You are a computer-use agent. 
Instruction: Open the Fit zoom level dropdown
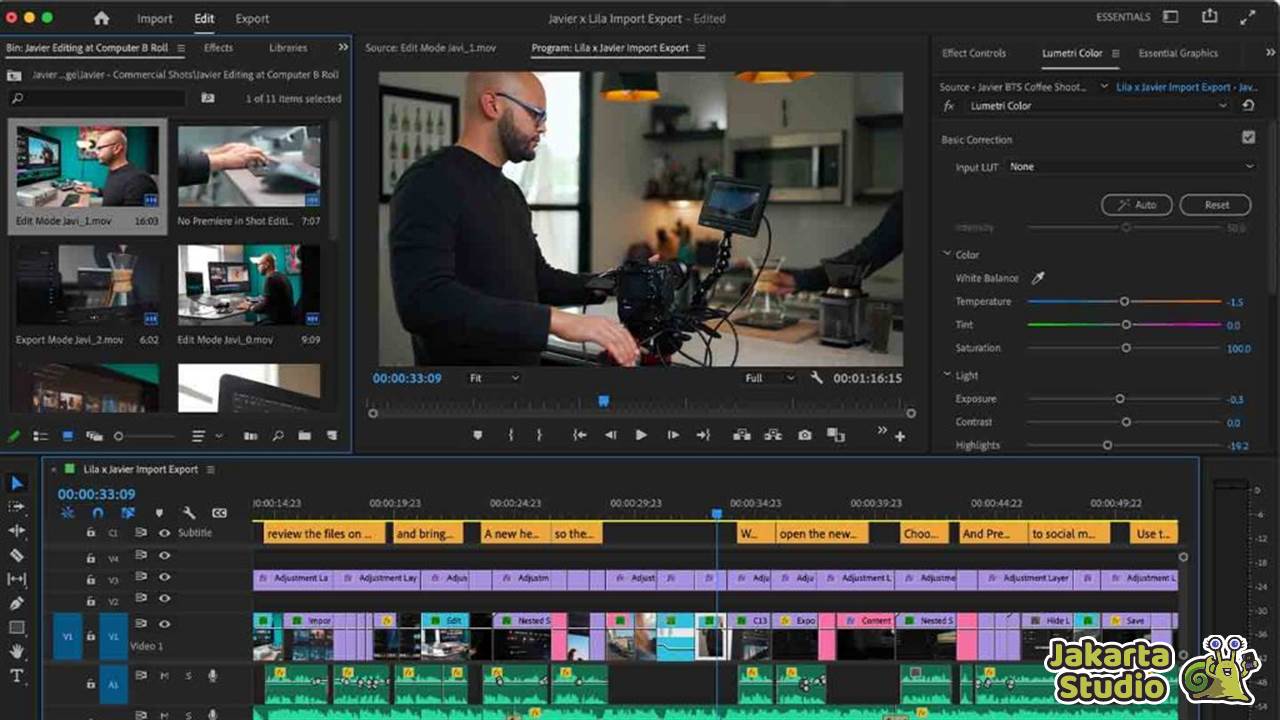click(x=494, y=378)
